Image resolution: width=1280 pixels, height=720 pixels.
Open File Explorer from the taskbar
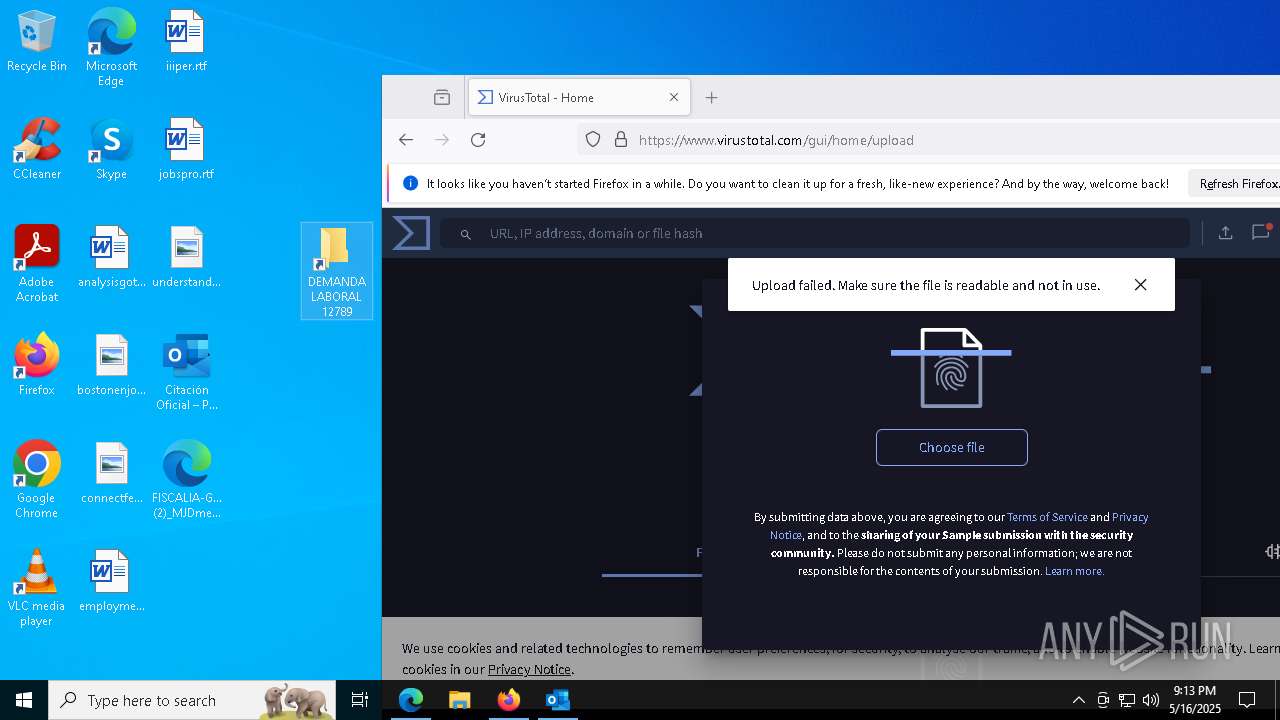460,700
